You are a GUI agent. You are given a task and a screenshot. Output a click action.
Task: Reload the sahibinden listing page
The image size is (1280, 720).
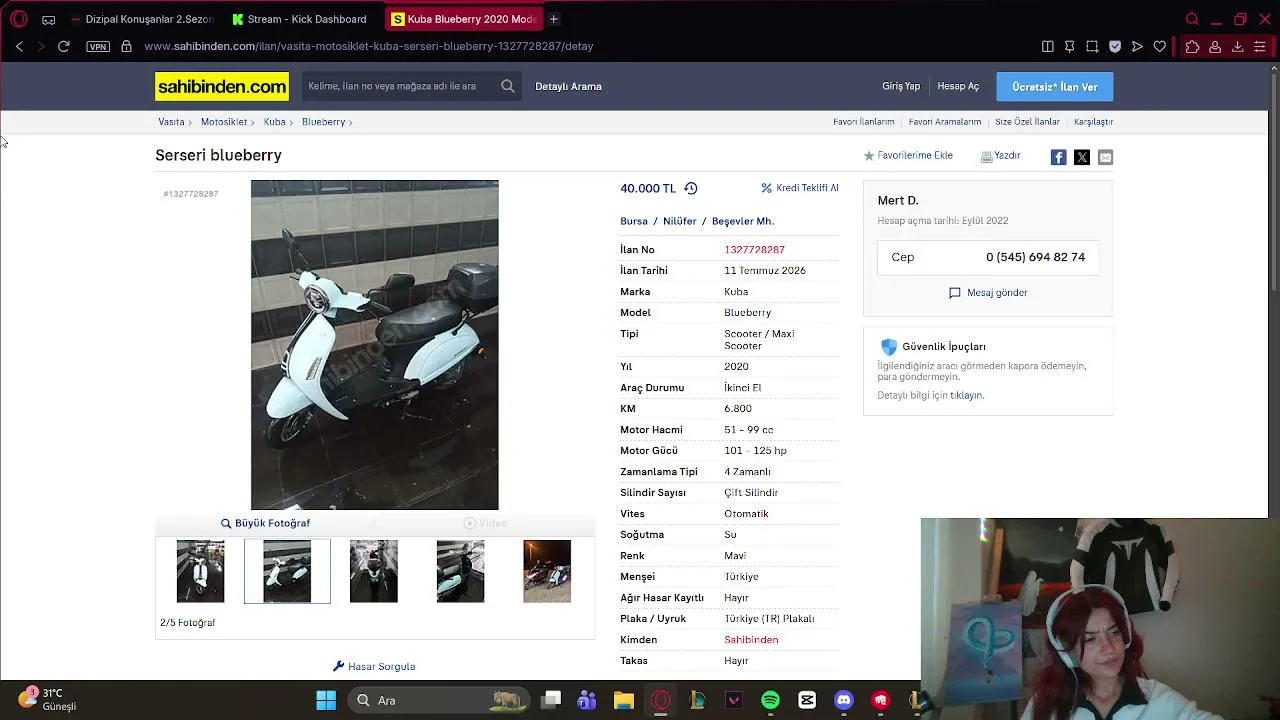(x=63, y=46)
